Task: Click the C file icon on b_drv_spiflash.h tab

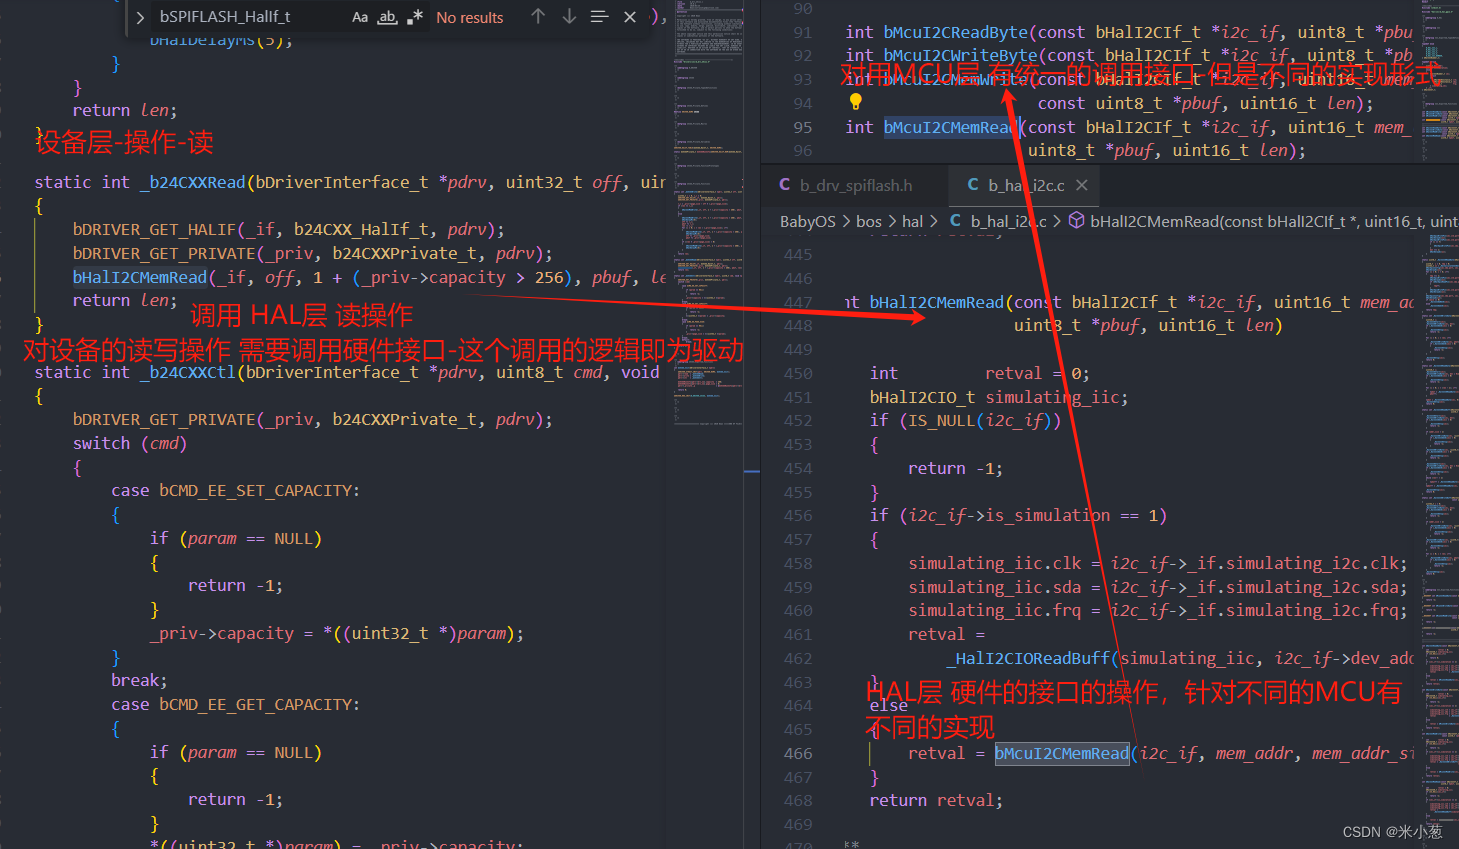Action: 785,185
